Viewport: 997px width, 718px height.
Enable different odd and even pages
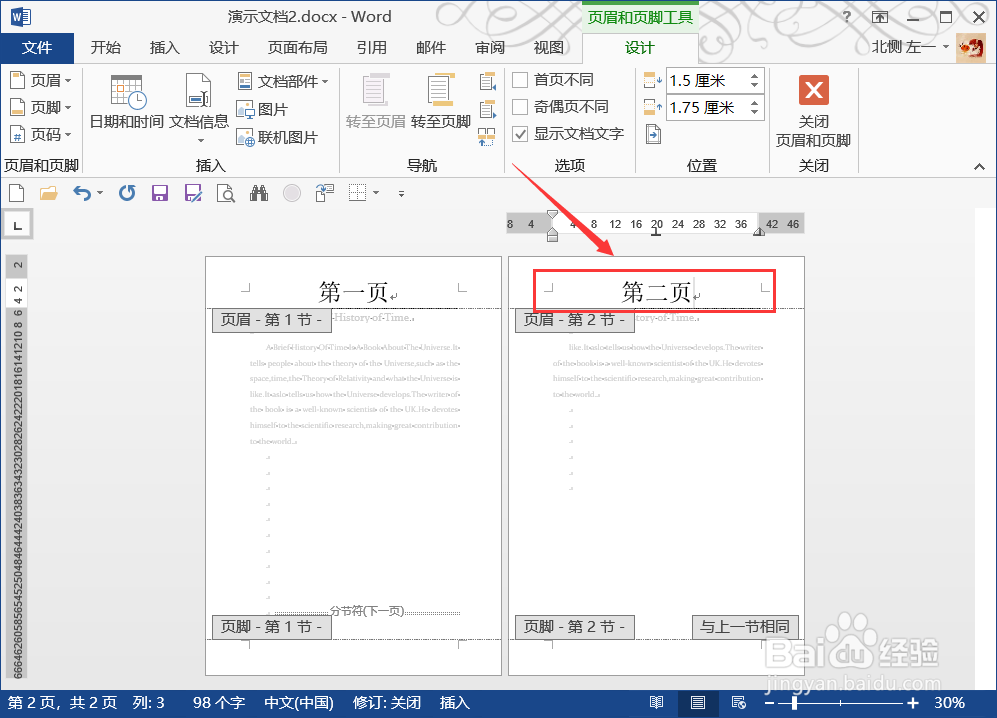(521, 107)
